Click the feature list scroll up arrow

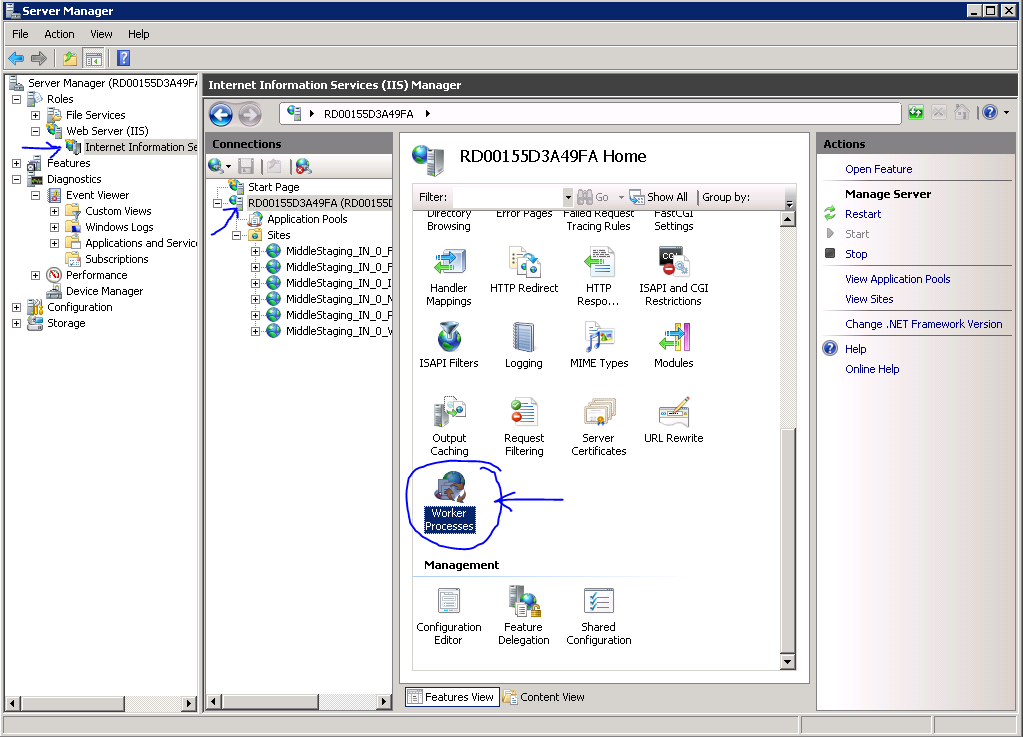pyautogui.click(x=787, y=219)
